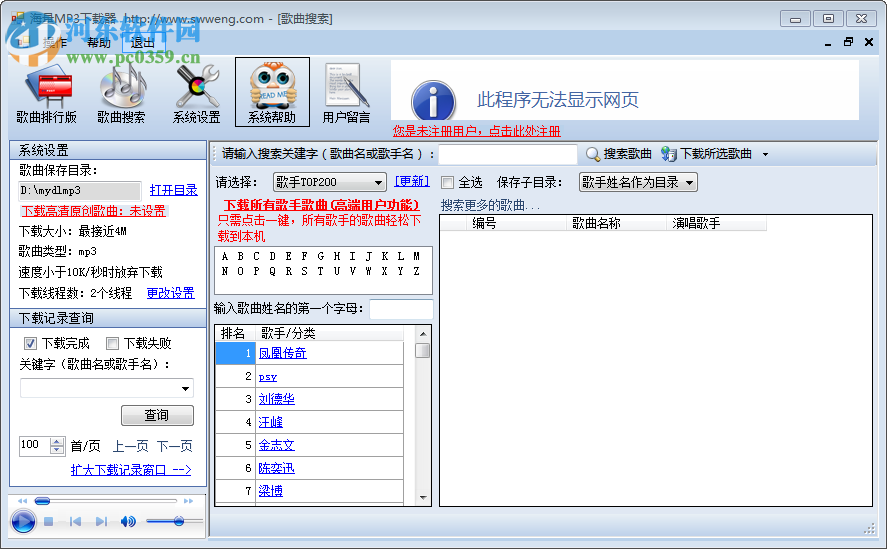
Task: Click the fast-forward arrows beside seek bar
Action: [x=188, y=501]
